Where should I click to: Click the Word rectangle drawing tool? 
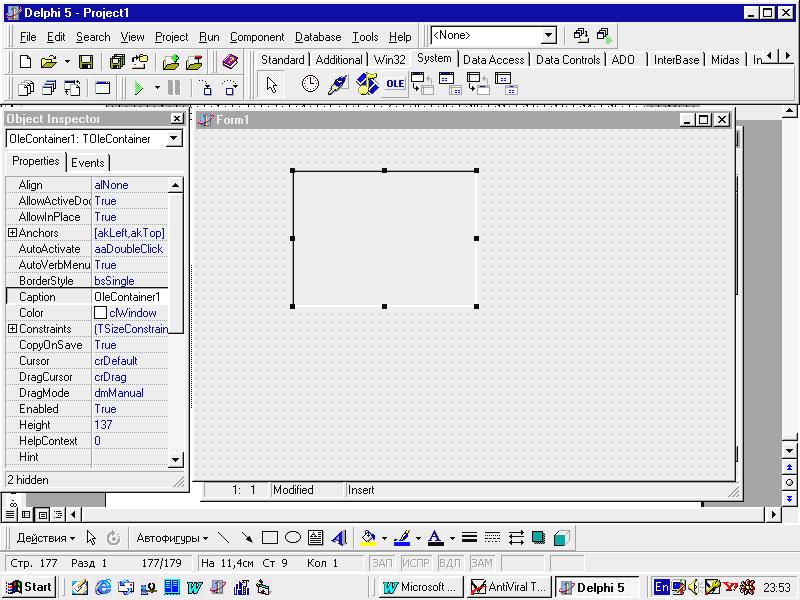pyautogui.click(x=270, y=538)
